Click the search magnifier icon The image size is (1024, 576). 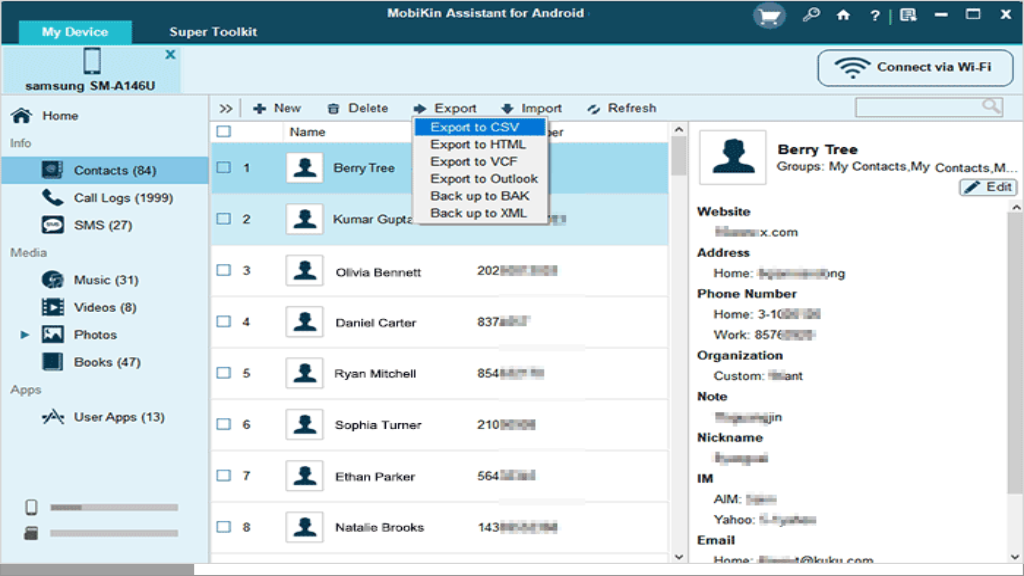coord(991,106)
